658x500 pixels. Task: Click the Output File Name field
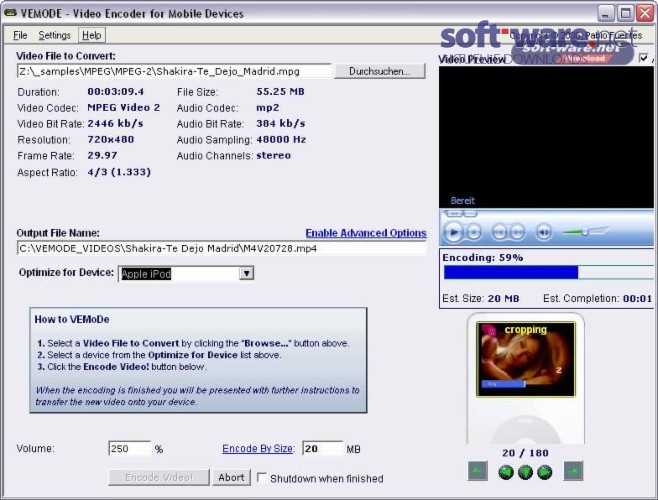222,249
